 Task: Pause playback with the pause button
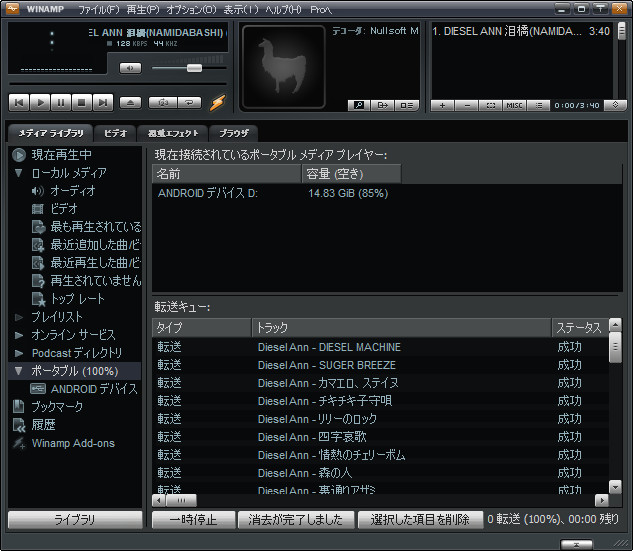click(x=61, y=103)
